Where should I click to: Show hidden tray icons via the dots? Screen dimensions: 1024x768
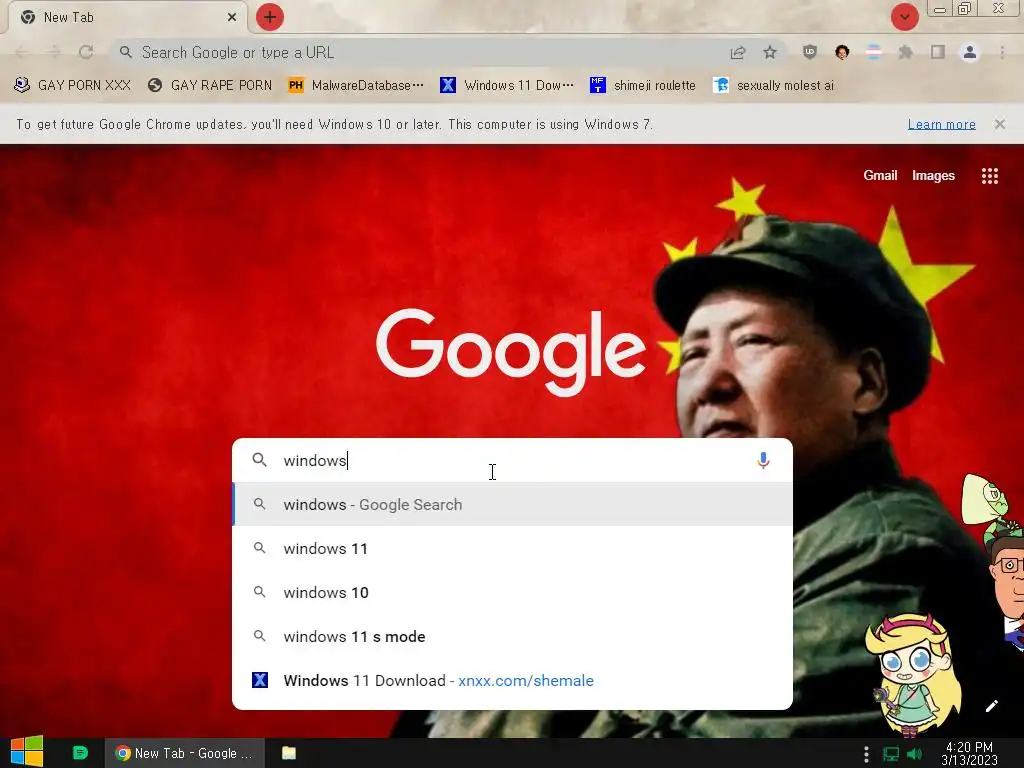click(x=866, y=754)
